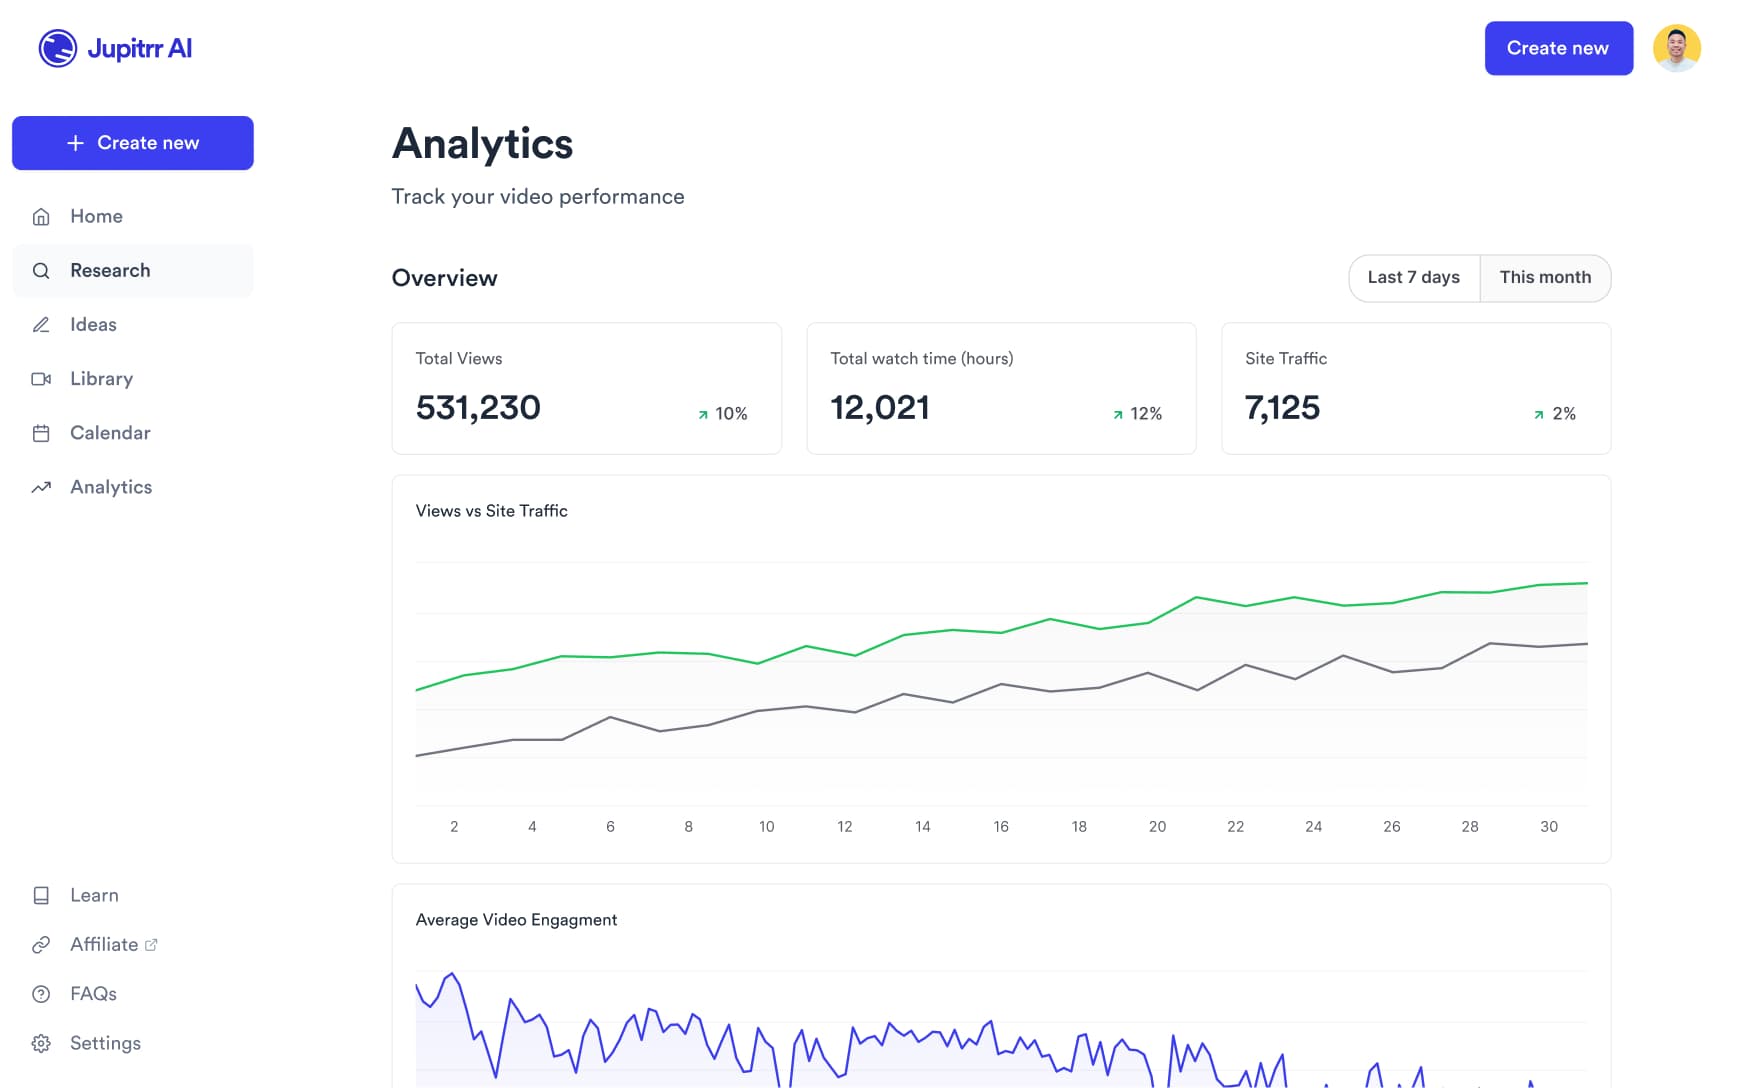Click the Create new button top right
Viewport: 1740px width, 1088px height.
(1558, 47)
